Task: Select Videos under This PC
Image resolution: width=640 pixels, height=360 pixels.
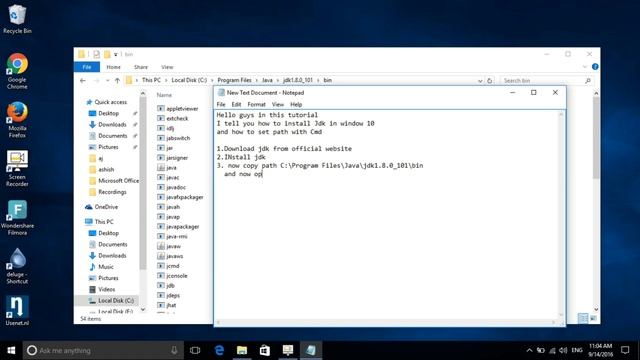Action: point(107,289)
